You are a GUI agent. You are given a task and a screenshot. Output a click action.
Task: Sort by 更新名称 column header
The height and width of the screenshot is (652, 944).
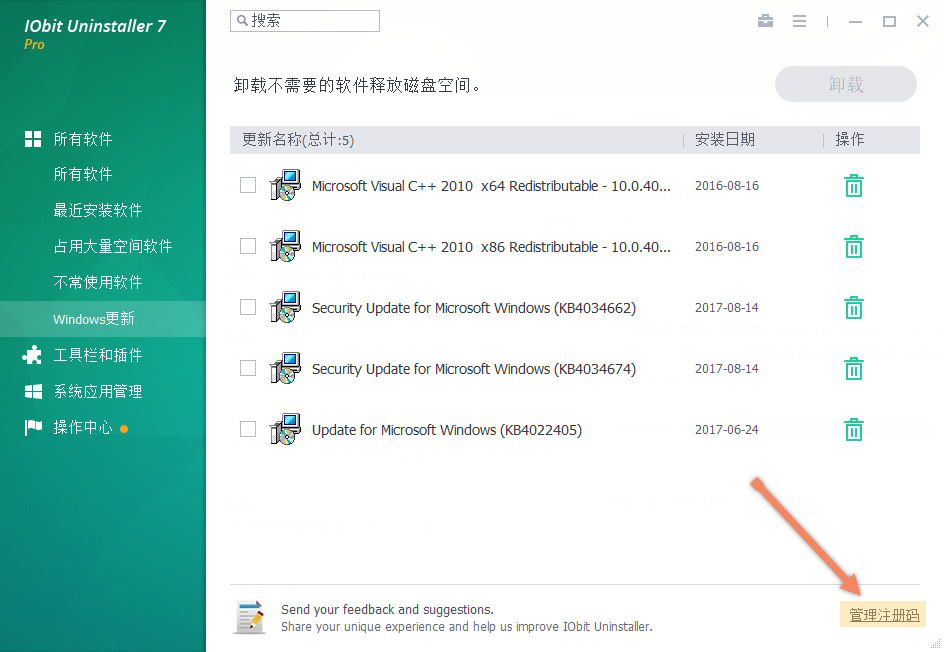pos(298,140)
